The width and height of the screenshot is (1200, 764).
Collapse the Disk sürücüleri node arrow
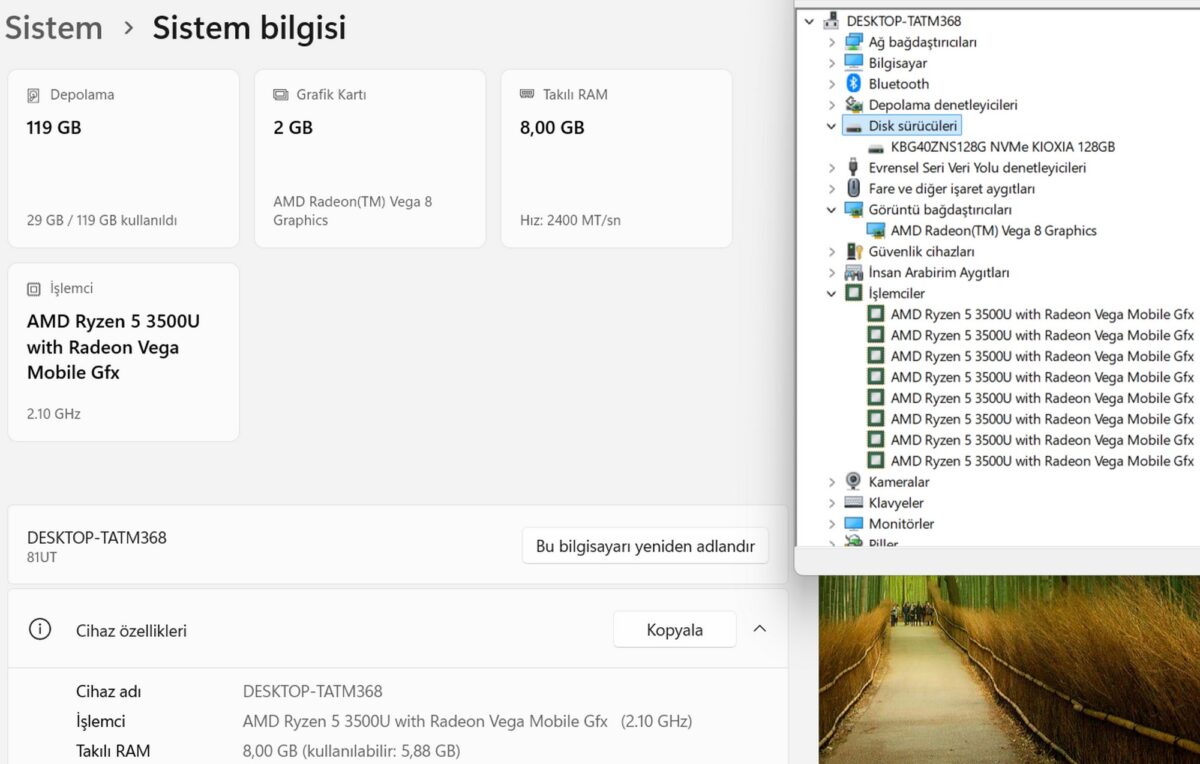click(831, 126)
